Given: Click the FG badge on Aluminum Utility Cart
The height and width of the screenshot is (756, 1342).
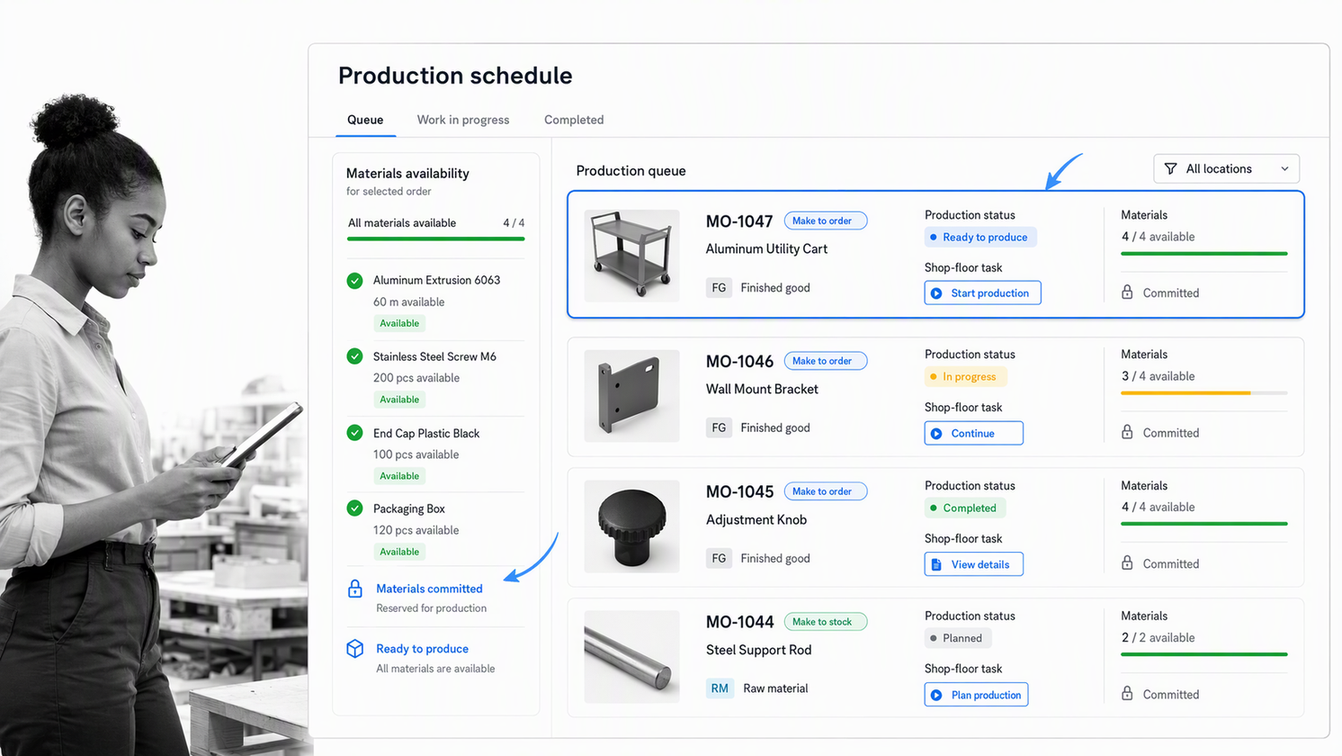Looking at the screenshot, I should point(719,288).
